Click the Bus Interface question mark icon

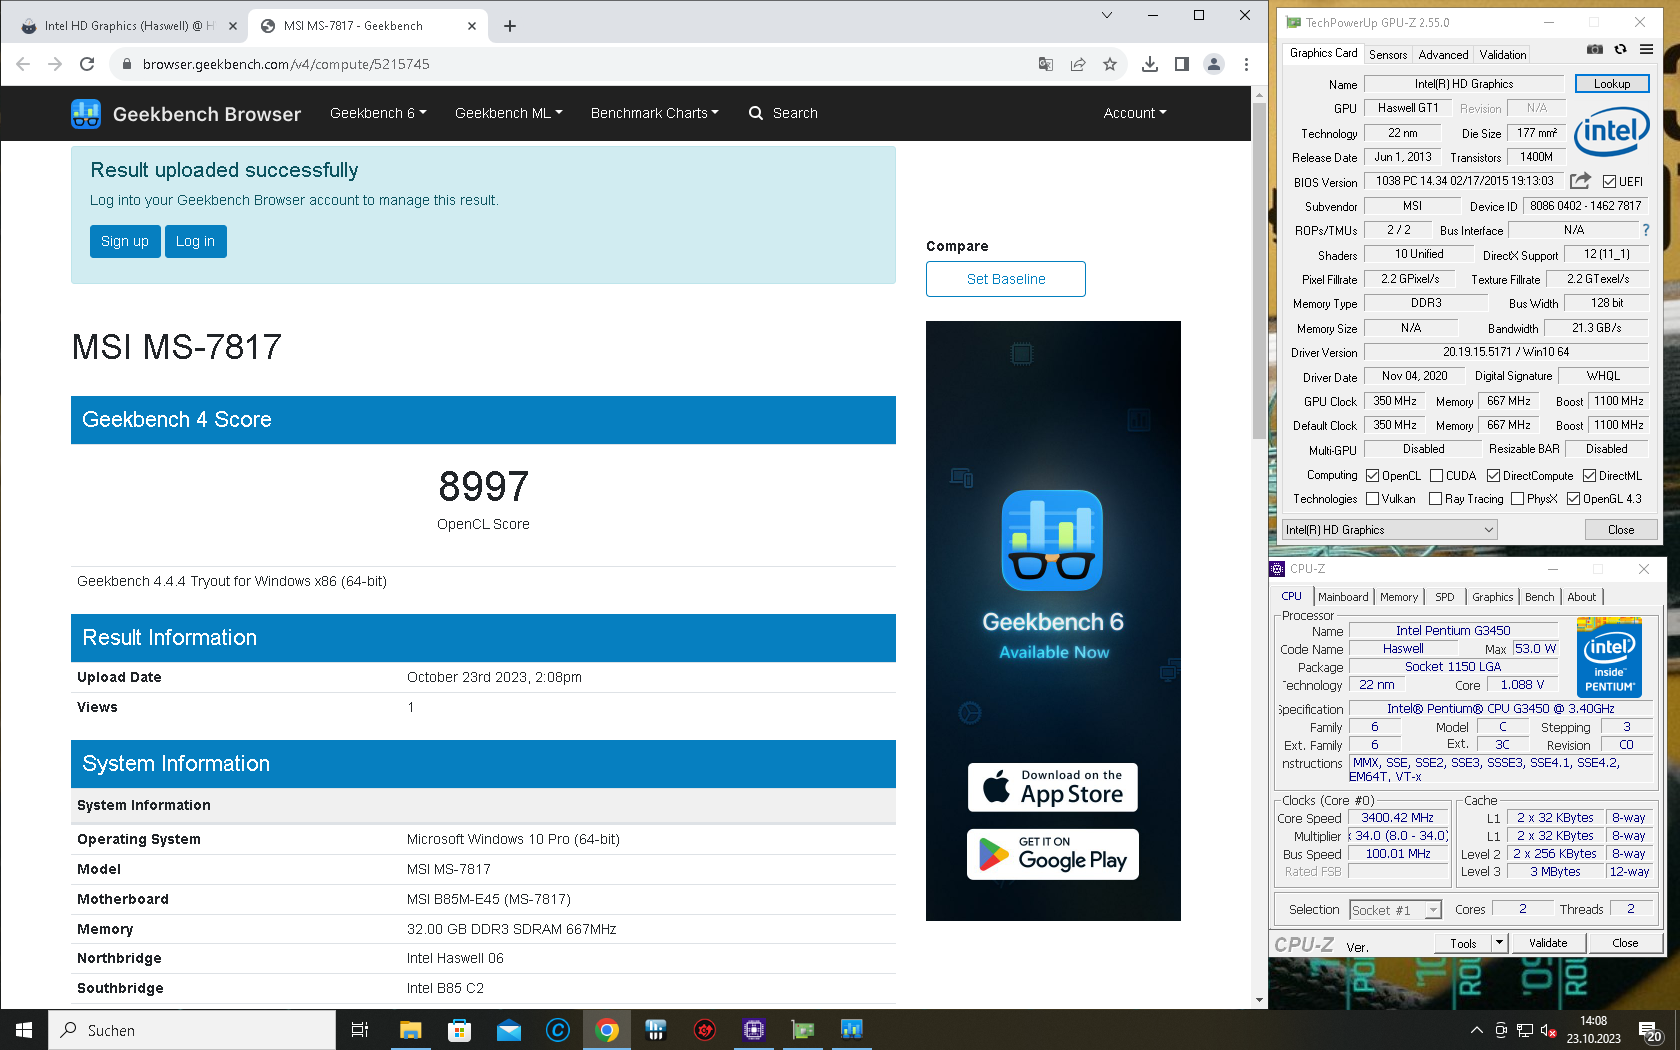(1645, 230)
